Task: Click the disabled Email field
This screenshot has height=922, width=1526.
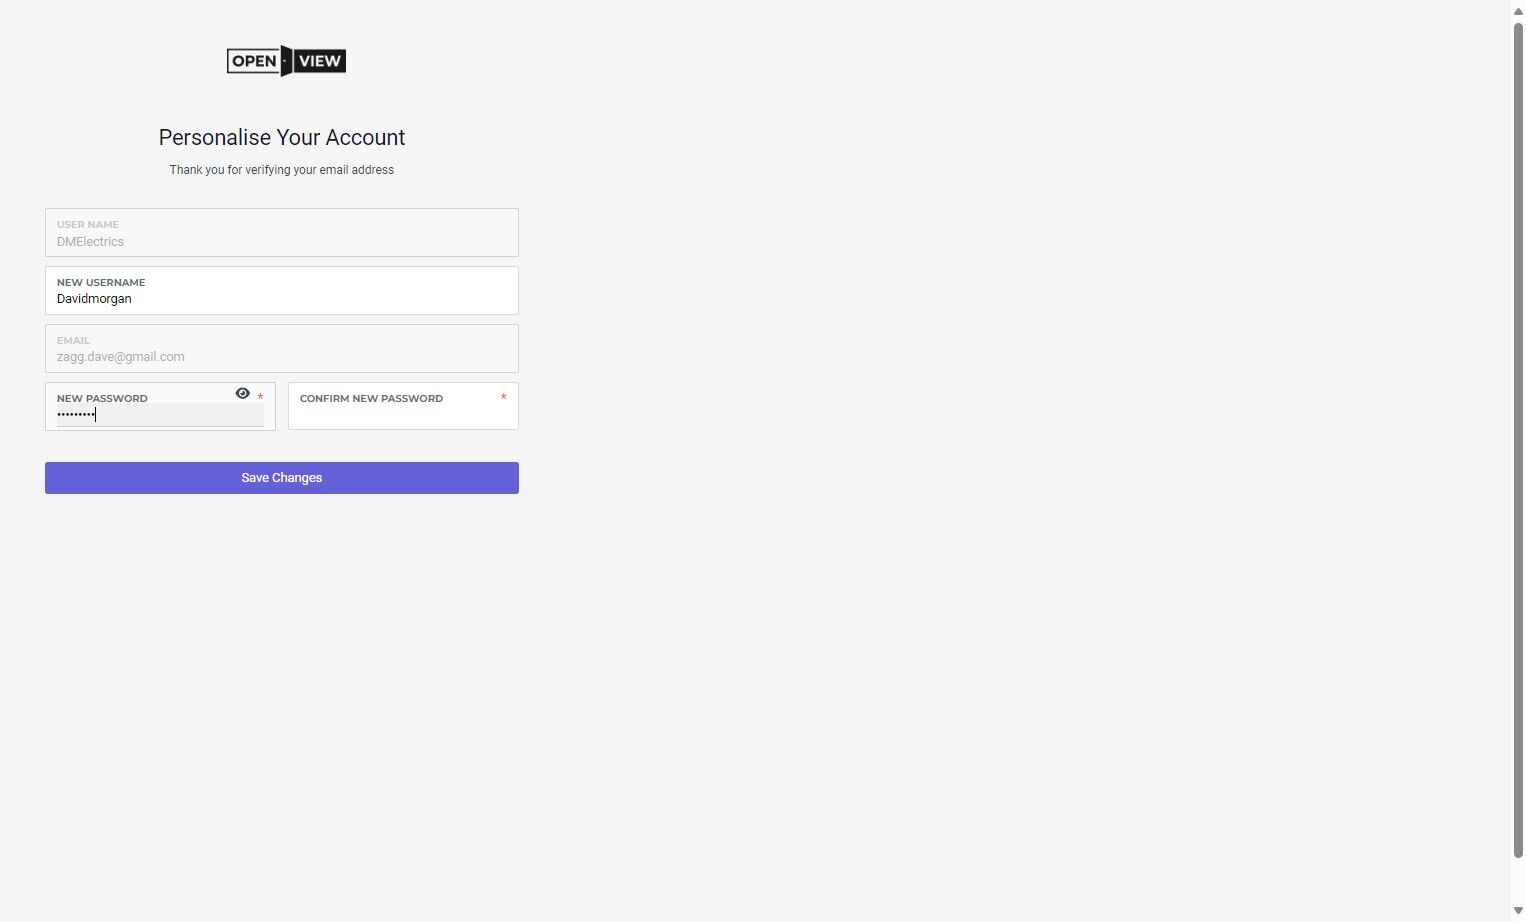Action: point(282,349)
